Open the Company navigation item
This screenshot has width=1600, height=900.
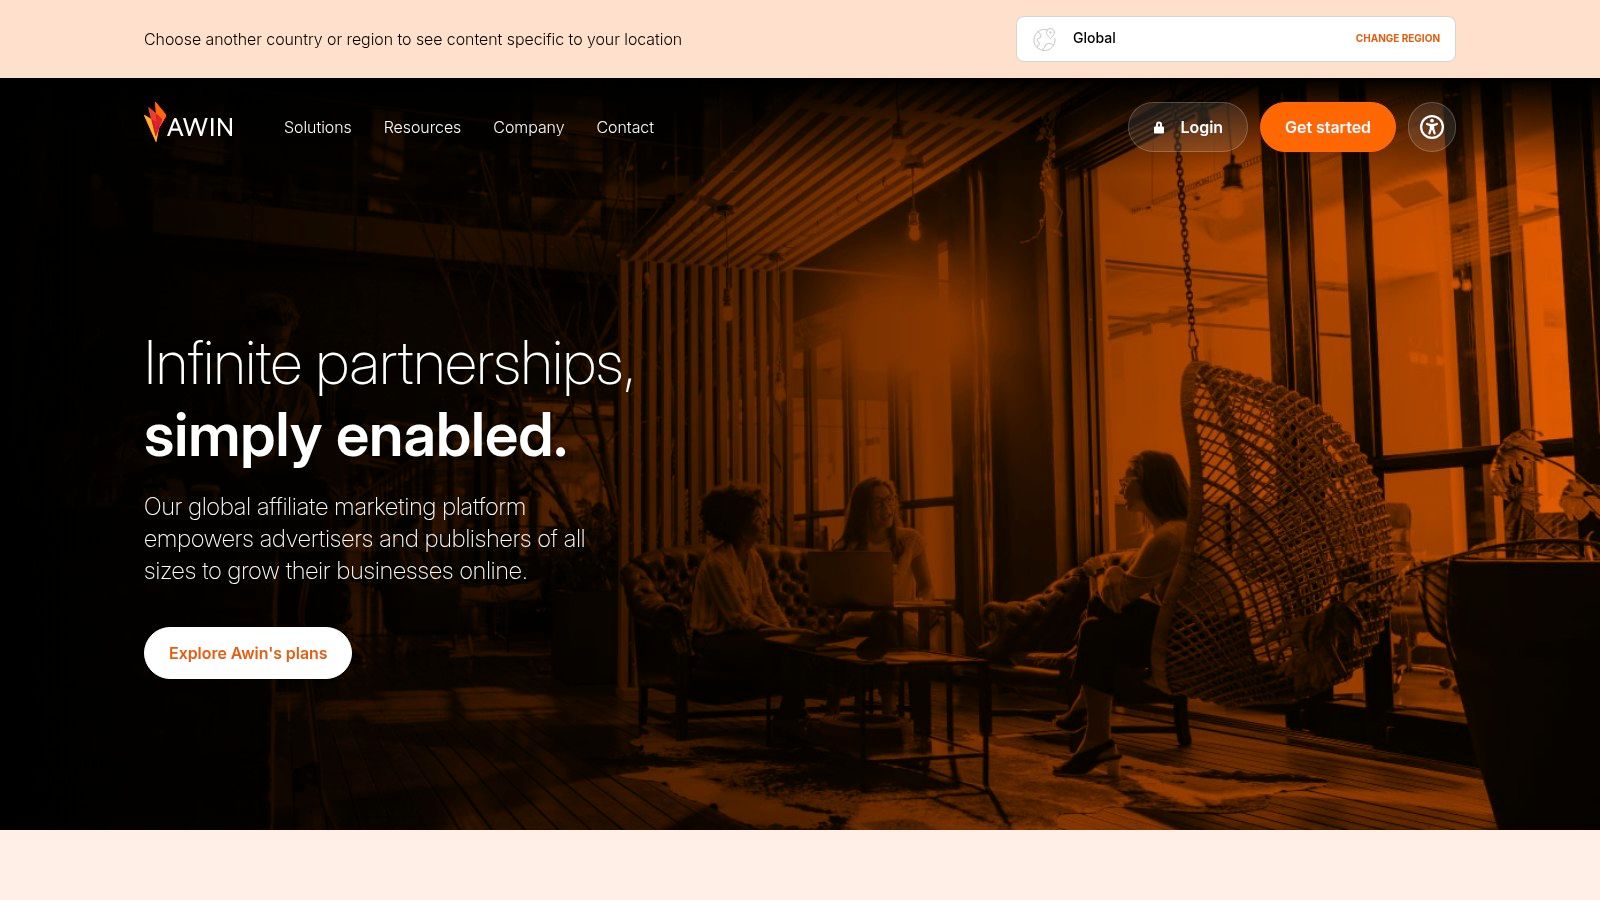click(x=528, y=127)
